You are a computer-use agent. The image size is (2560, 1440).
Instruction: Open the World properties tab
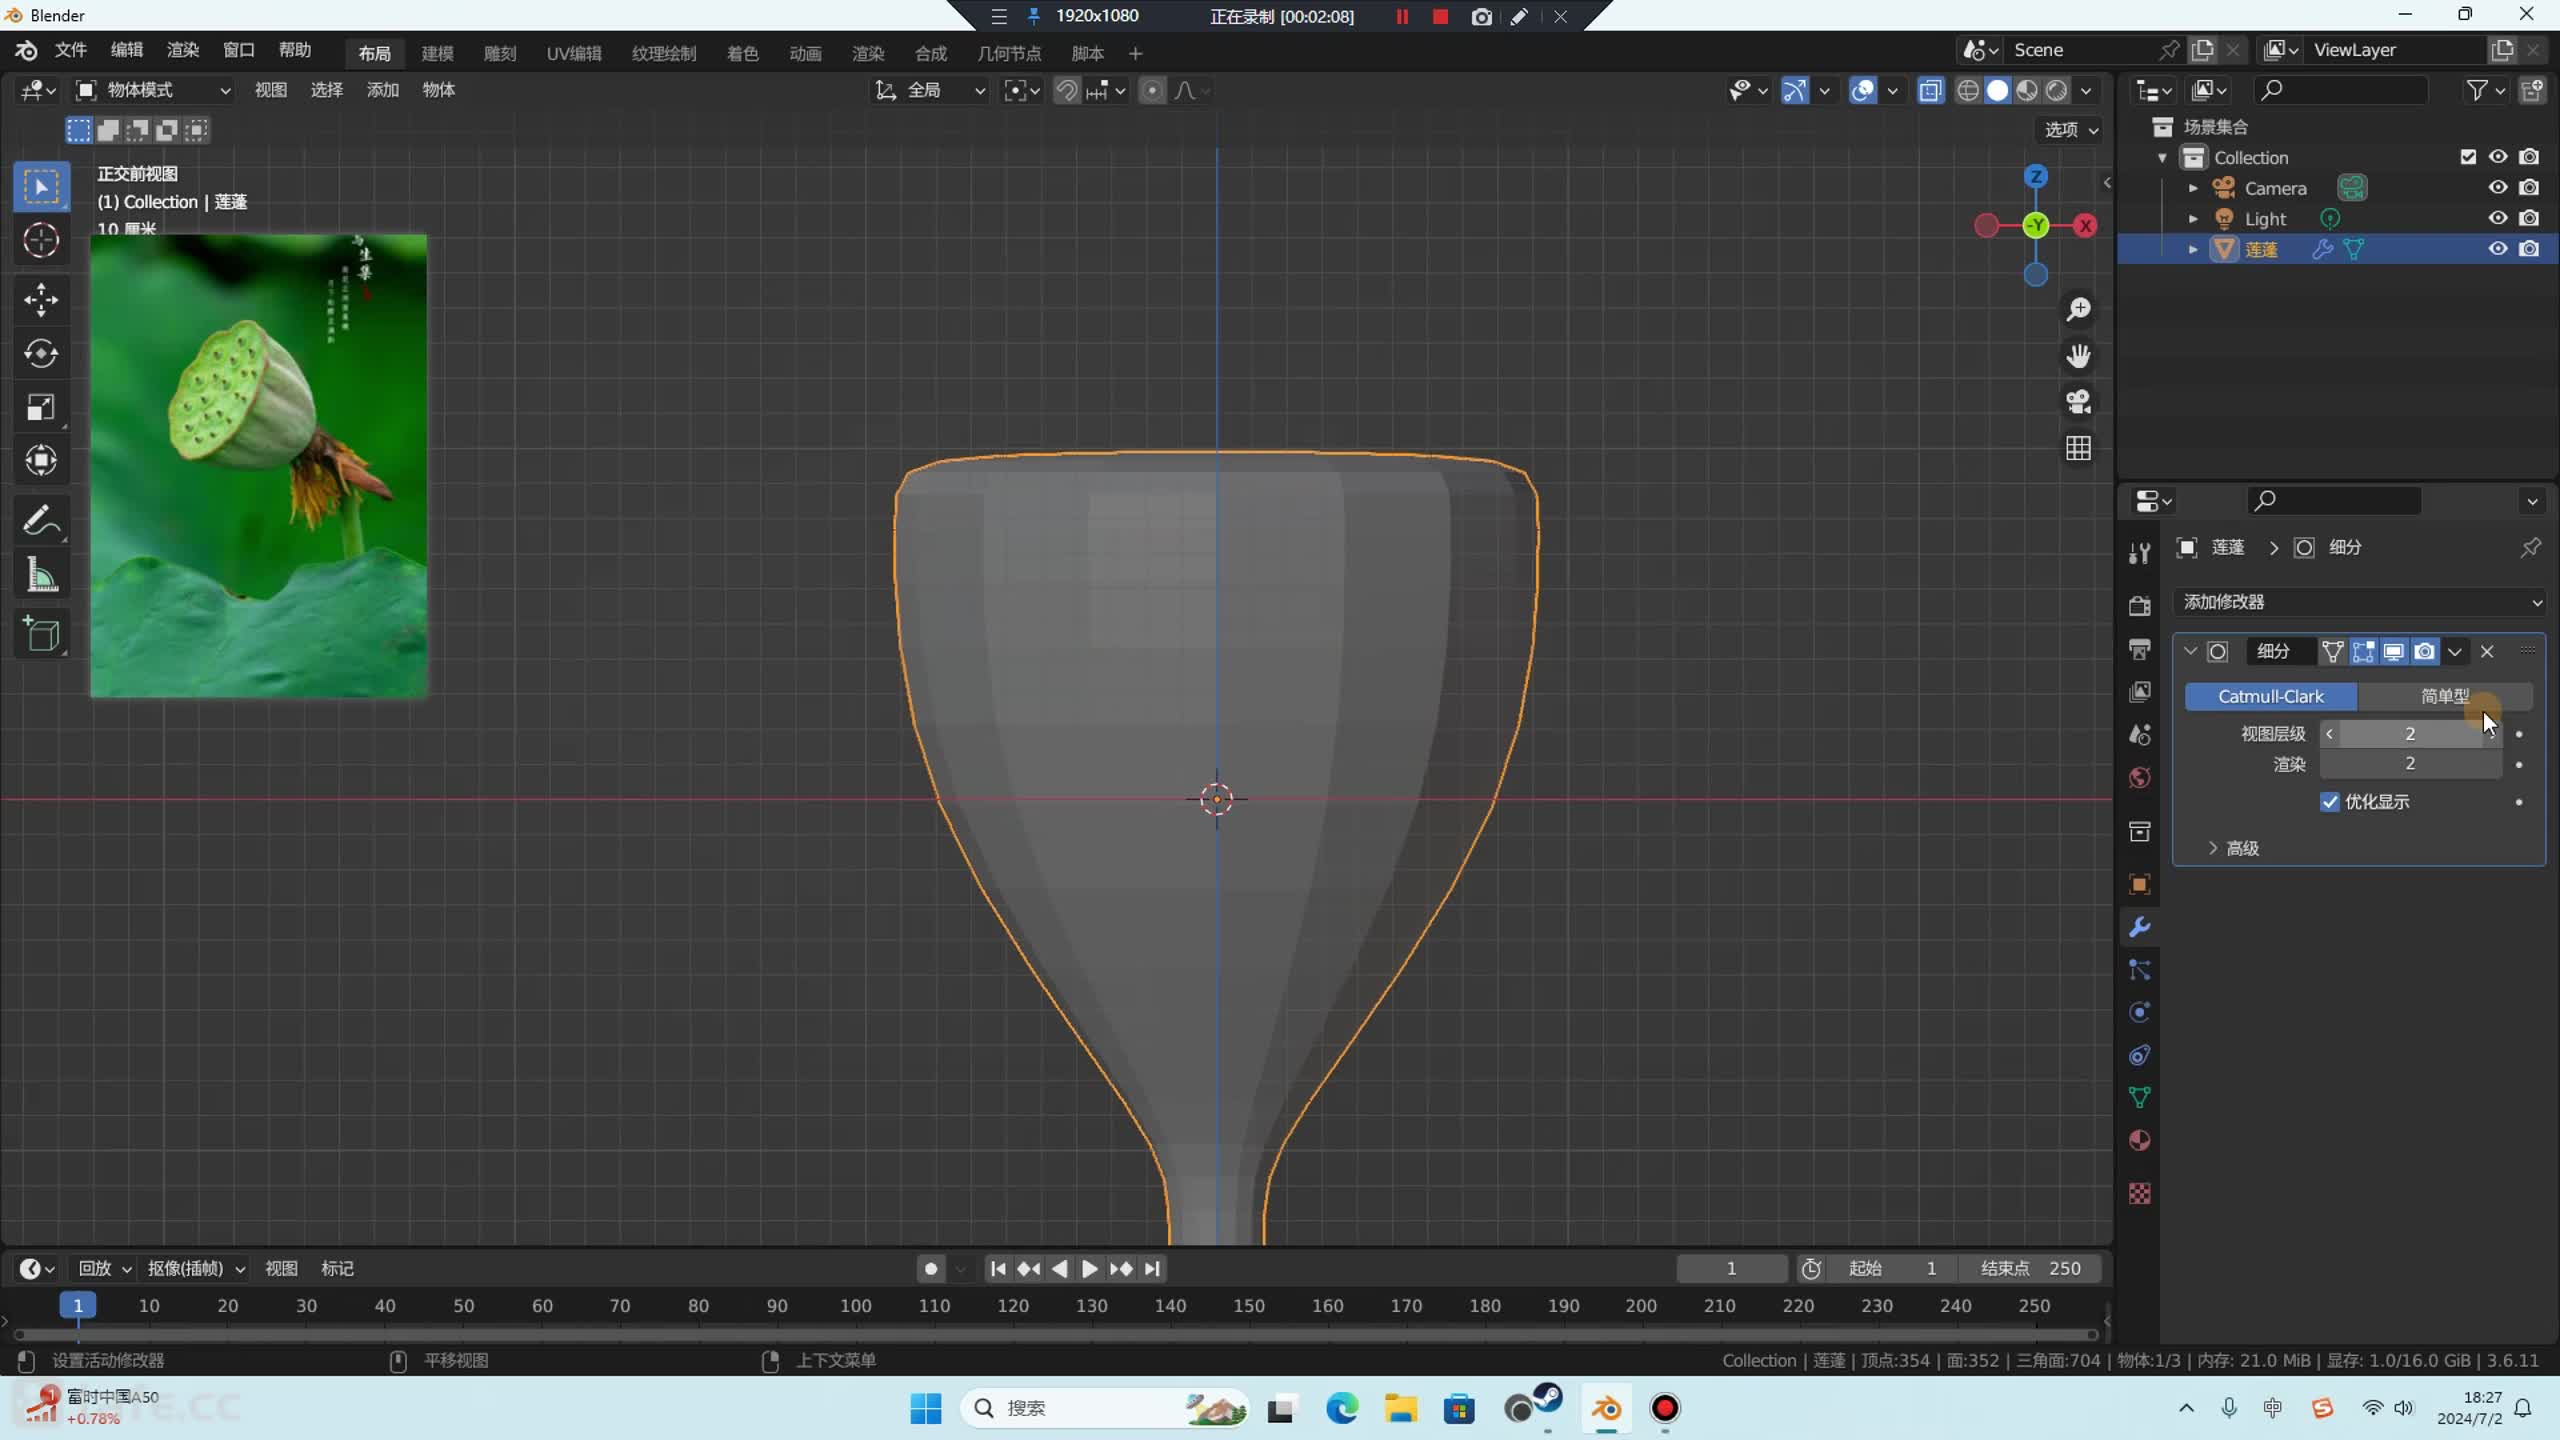(2140, 778)
